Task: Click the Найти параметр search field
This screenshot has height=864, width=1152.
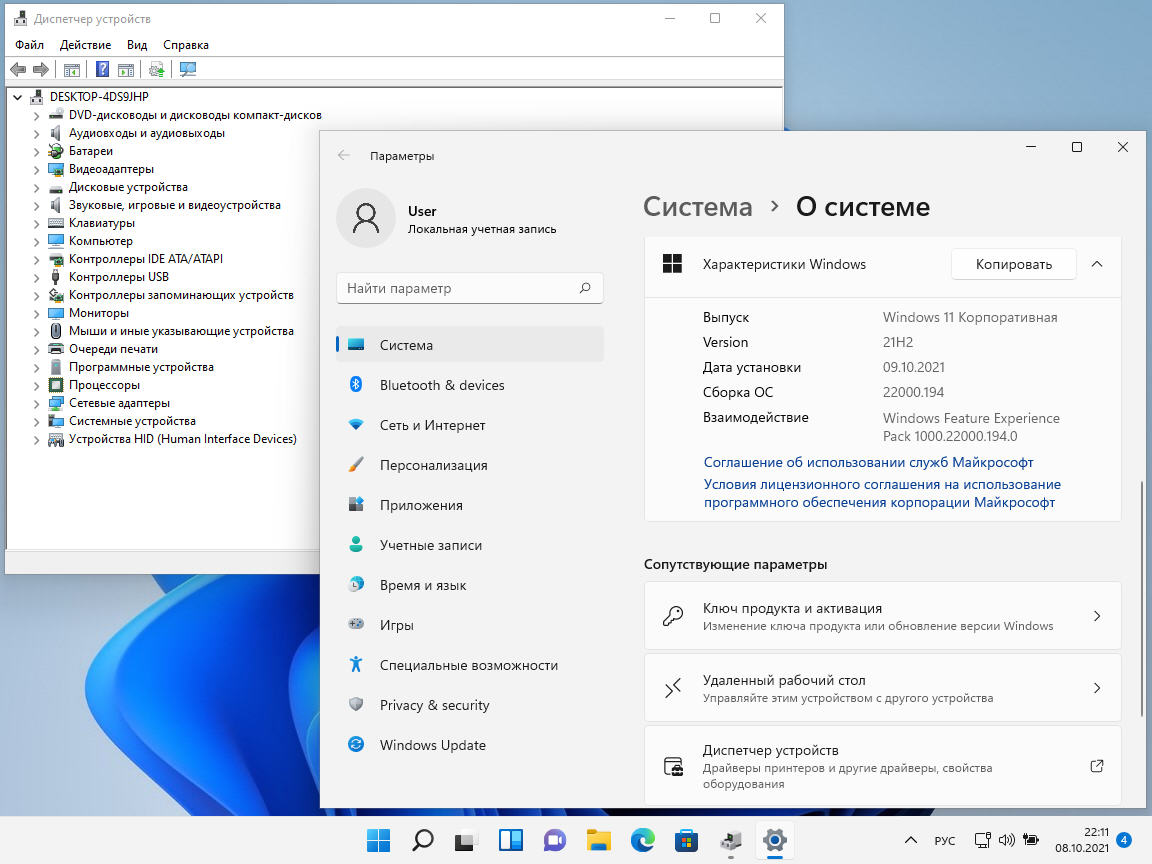Action: tap(460, 288)
